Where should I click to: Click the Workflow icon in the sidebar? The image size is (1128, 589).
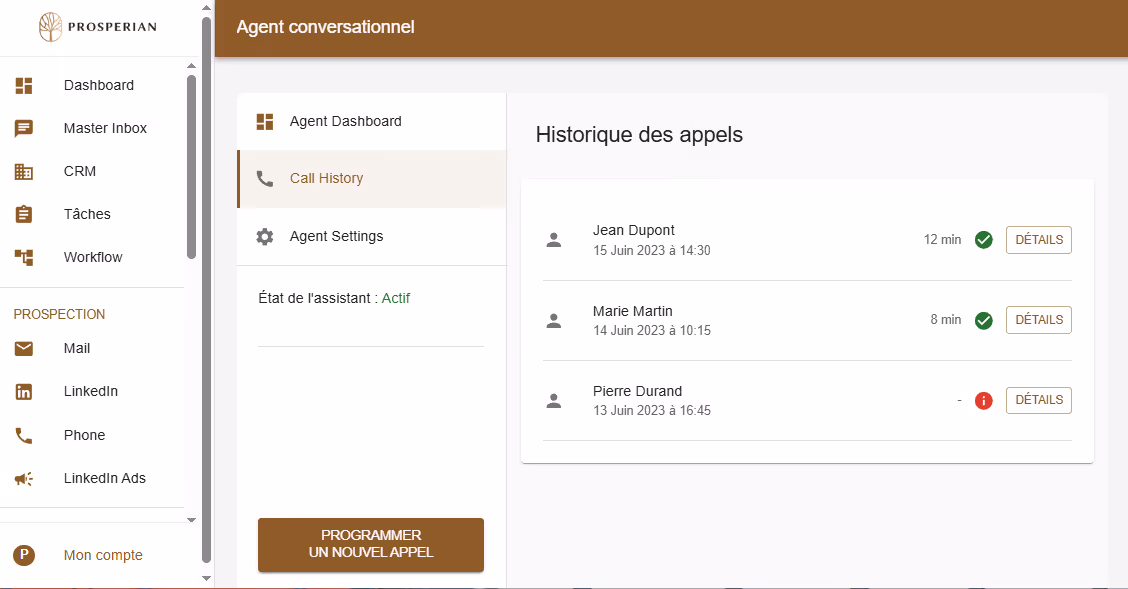tap(23, 257)
